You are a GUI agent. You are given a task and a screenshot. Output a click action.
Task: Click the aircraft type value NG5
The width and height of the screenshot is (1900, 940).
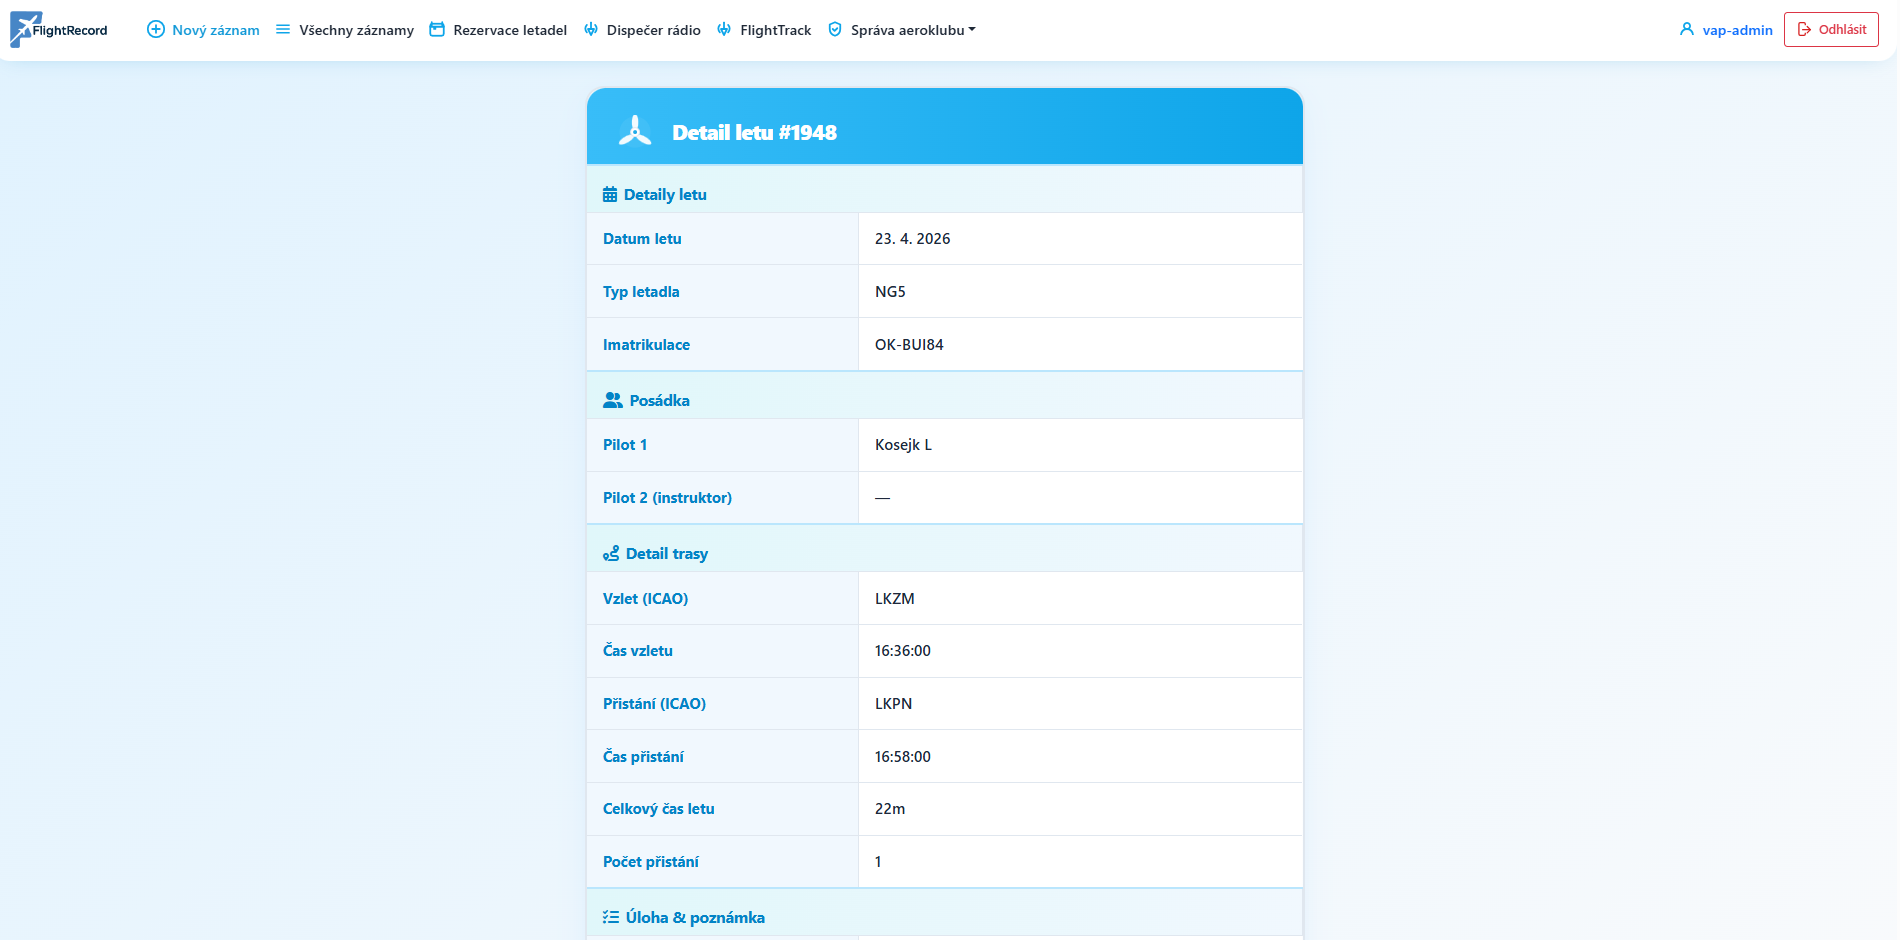click(x=890, y=292)
